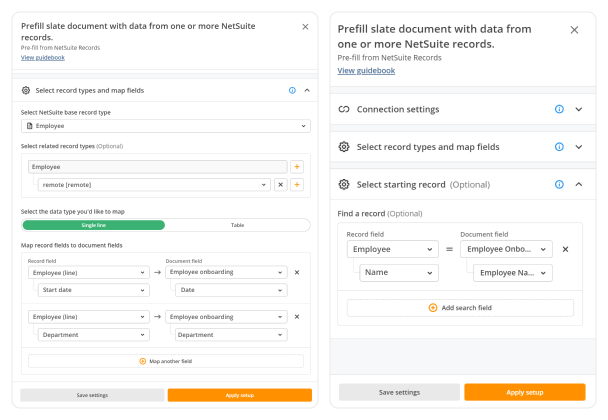Switch data type to Table
The width and height of the screenshot is (608, 420).
pos(237,225)
